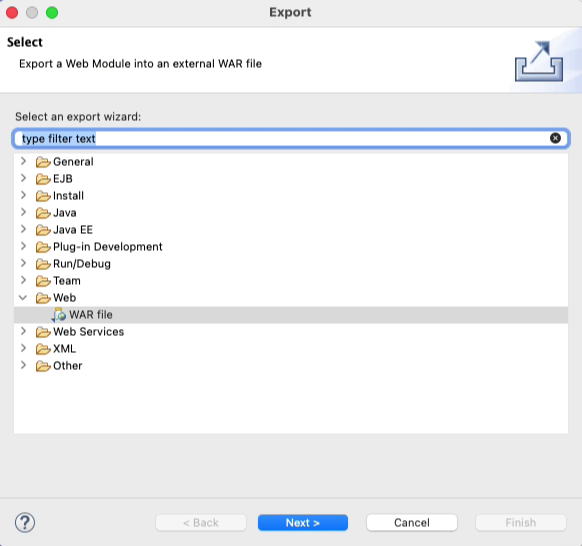The height and width of the screenshot is (546, 582).
Task: Select the Team label
Action: click(67, 281)
